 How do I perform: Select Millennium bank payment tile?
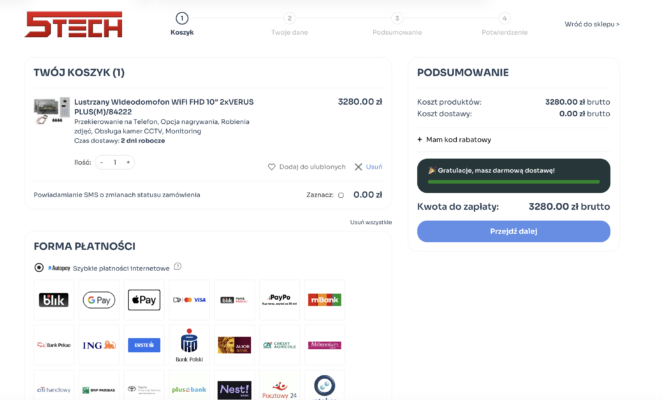[325, 345]
